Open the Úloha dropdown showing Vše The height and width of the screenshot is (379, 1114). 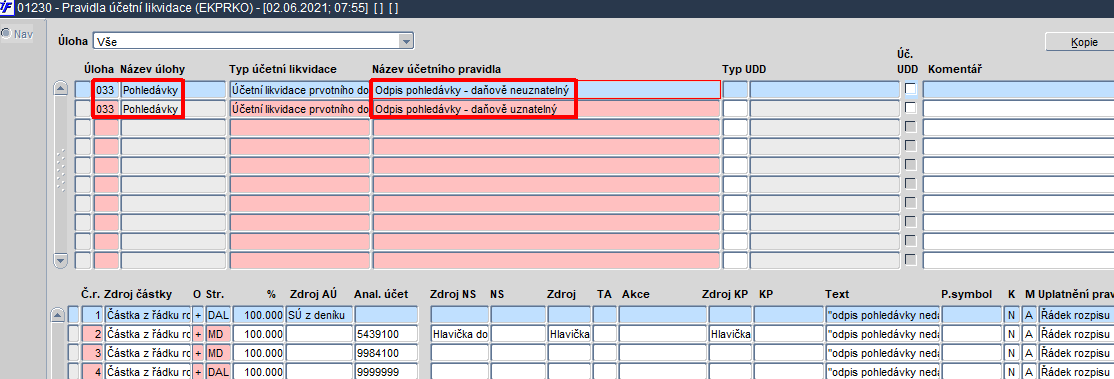pos(406,41)
